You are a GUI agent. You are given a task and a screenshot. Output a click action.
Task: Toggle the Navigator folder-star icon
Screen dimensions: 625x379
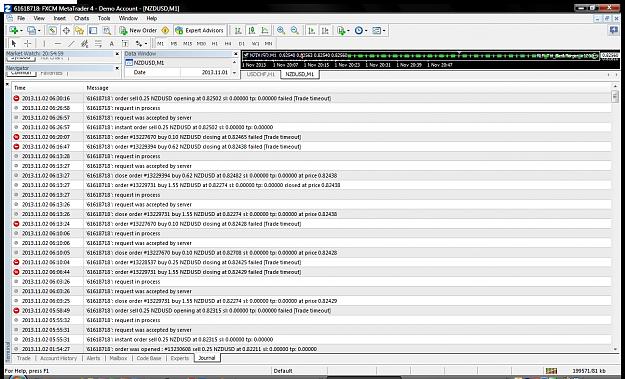pyautogui.click(x=79, y=30)
